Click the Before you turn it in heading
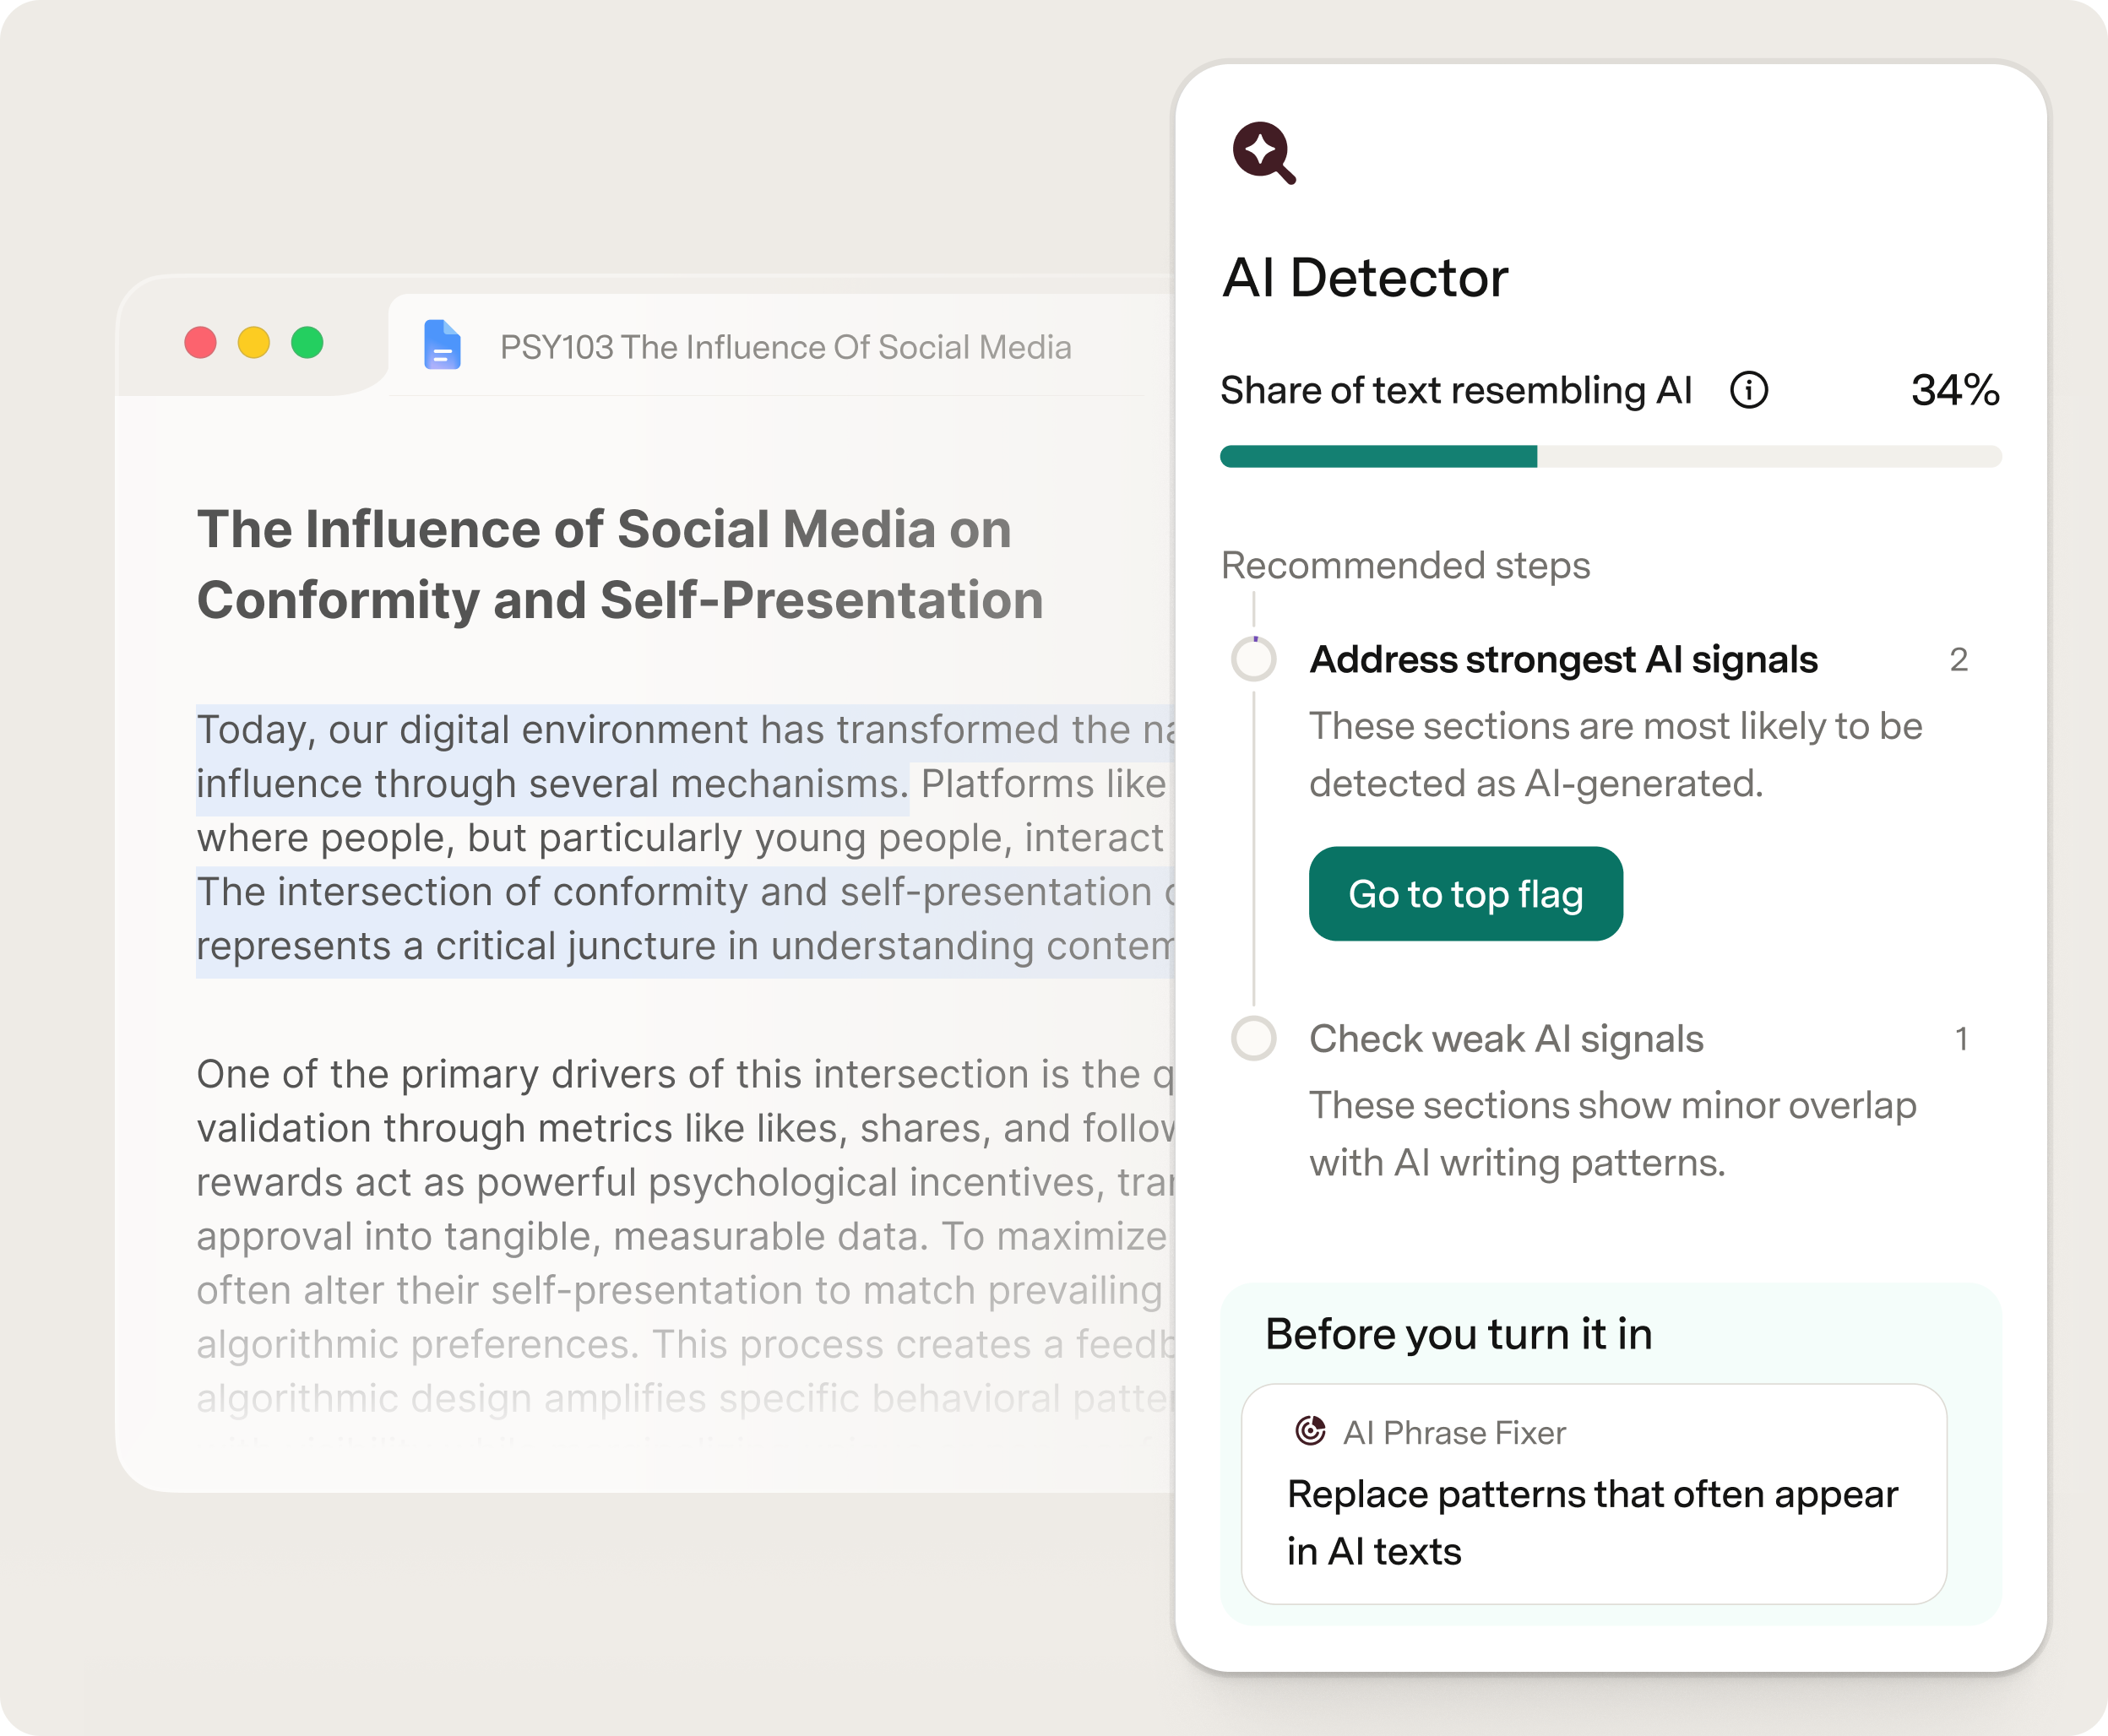Image resolution: width=2108 pixels, height=1736 pixels. click(x=1459, y=1334)
